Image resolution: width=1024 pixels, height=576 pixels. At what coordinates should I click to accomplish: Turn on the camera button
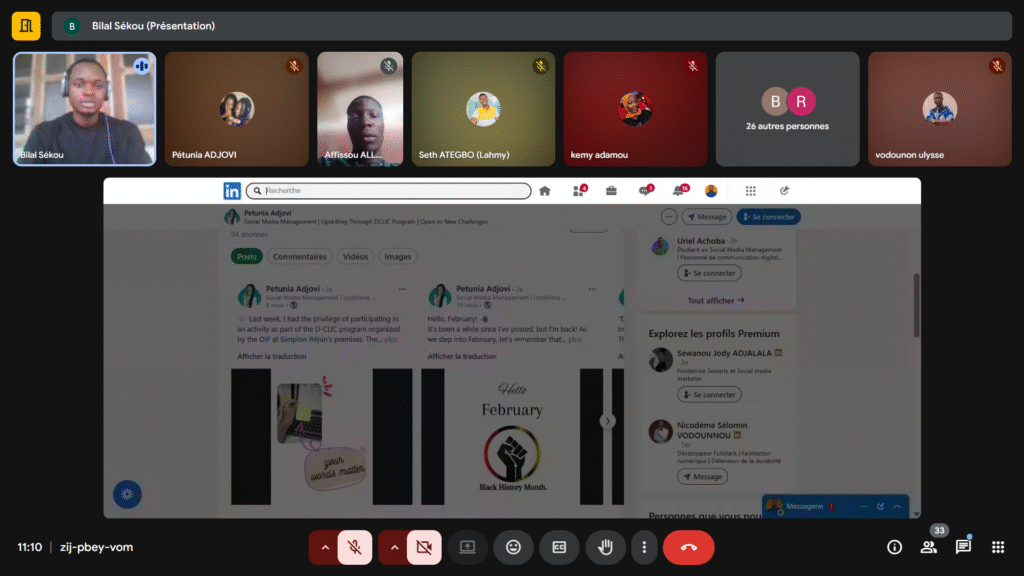pos(424,547)
